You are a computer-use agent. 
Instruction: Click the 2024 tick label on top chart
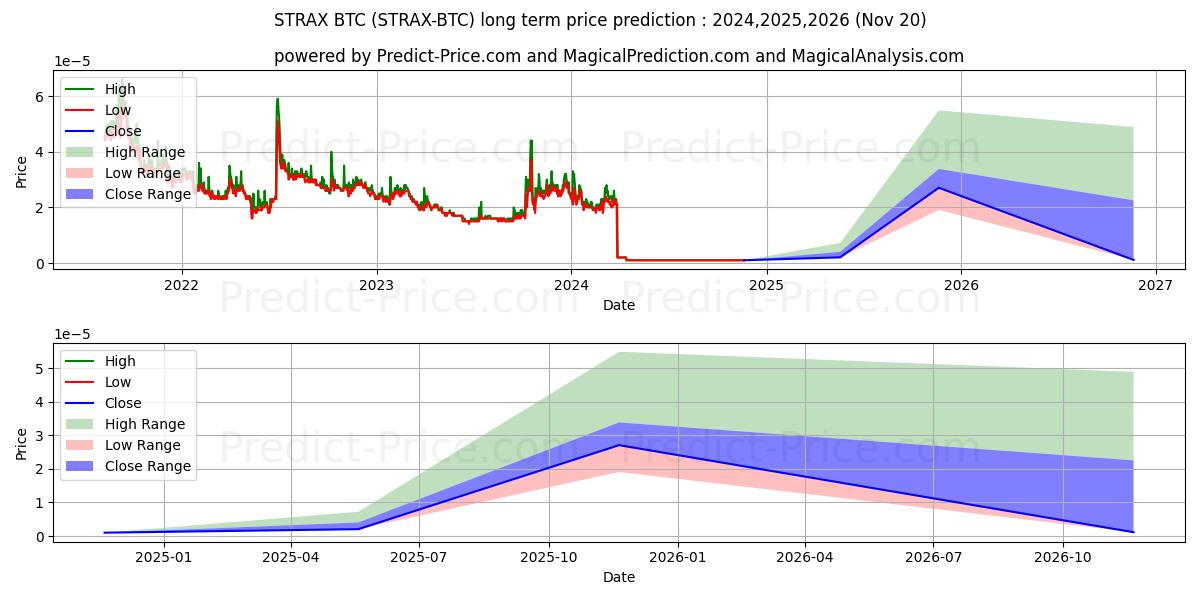click(x=571, y=284)
